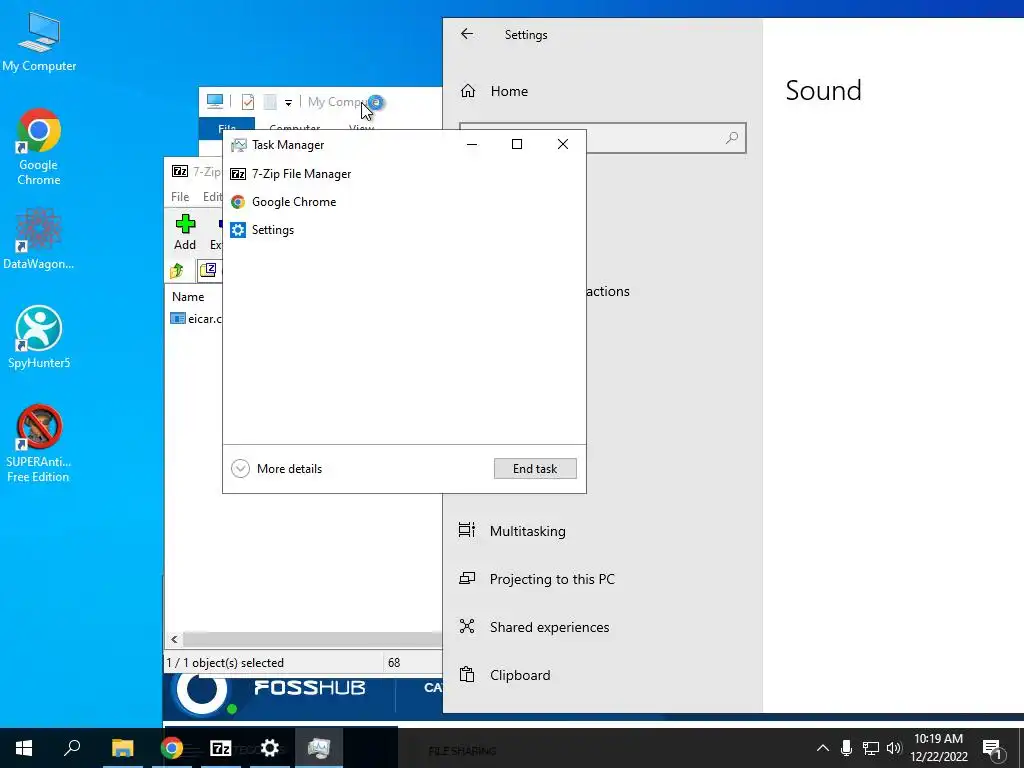Expand More details in Task Manager
Screen dimensions: 1024x768
click(x=276, y=468)
